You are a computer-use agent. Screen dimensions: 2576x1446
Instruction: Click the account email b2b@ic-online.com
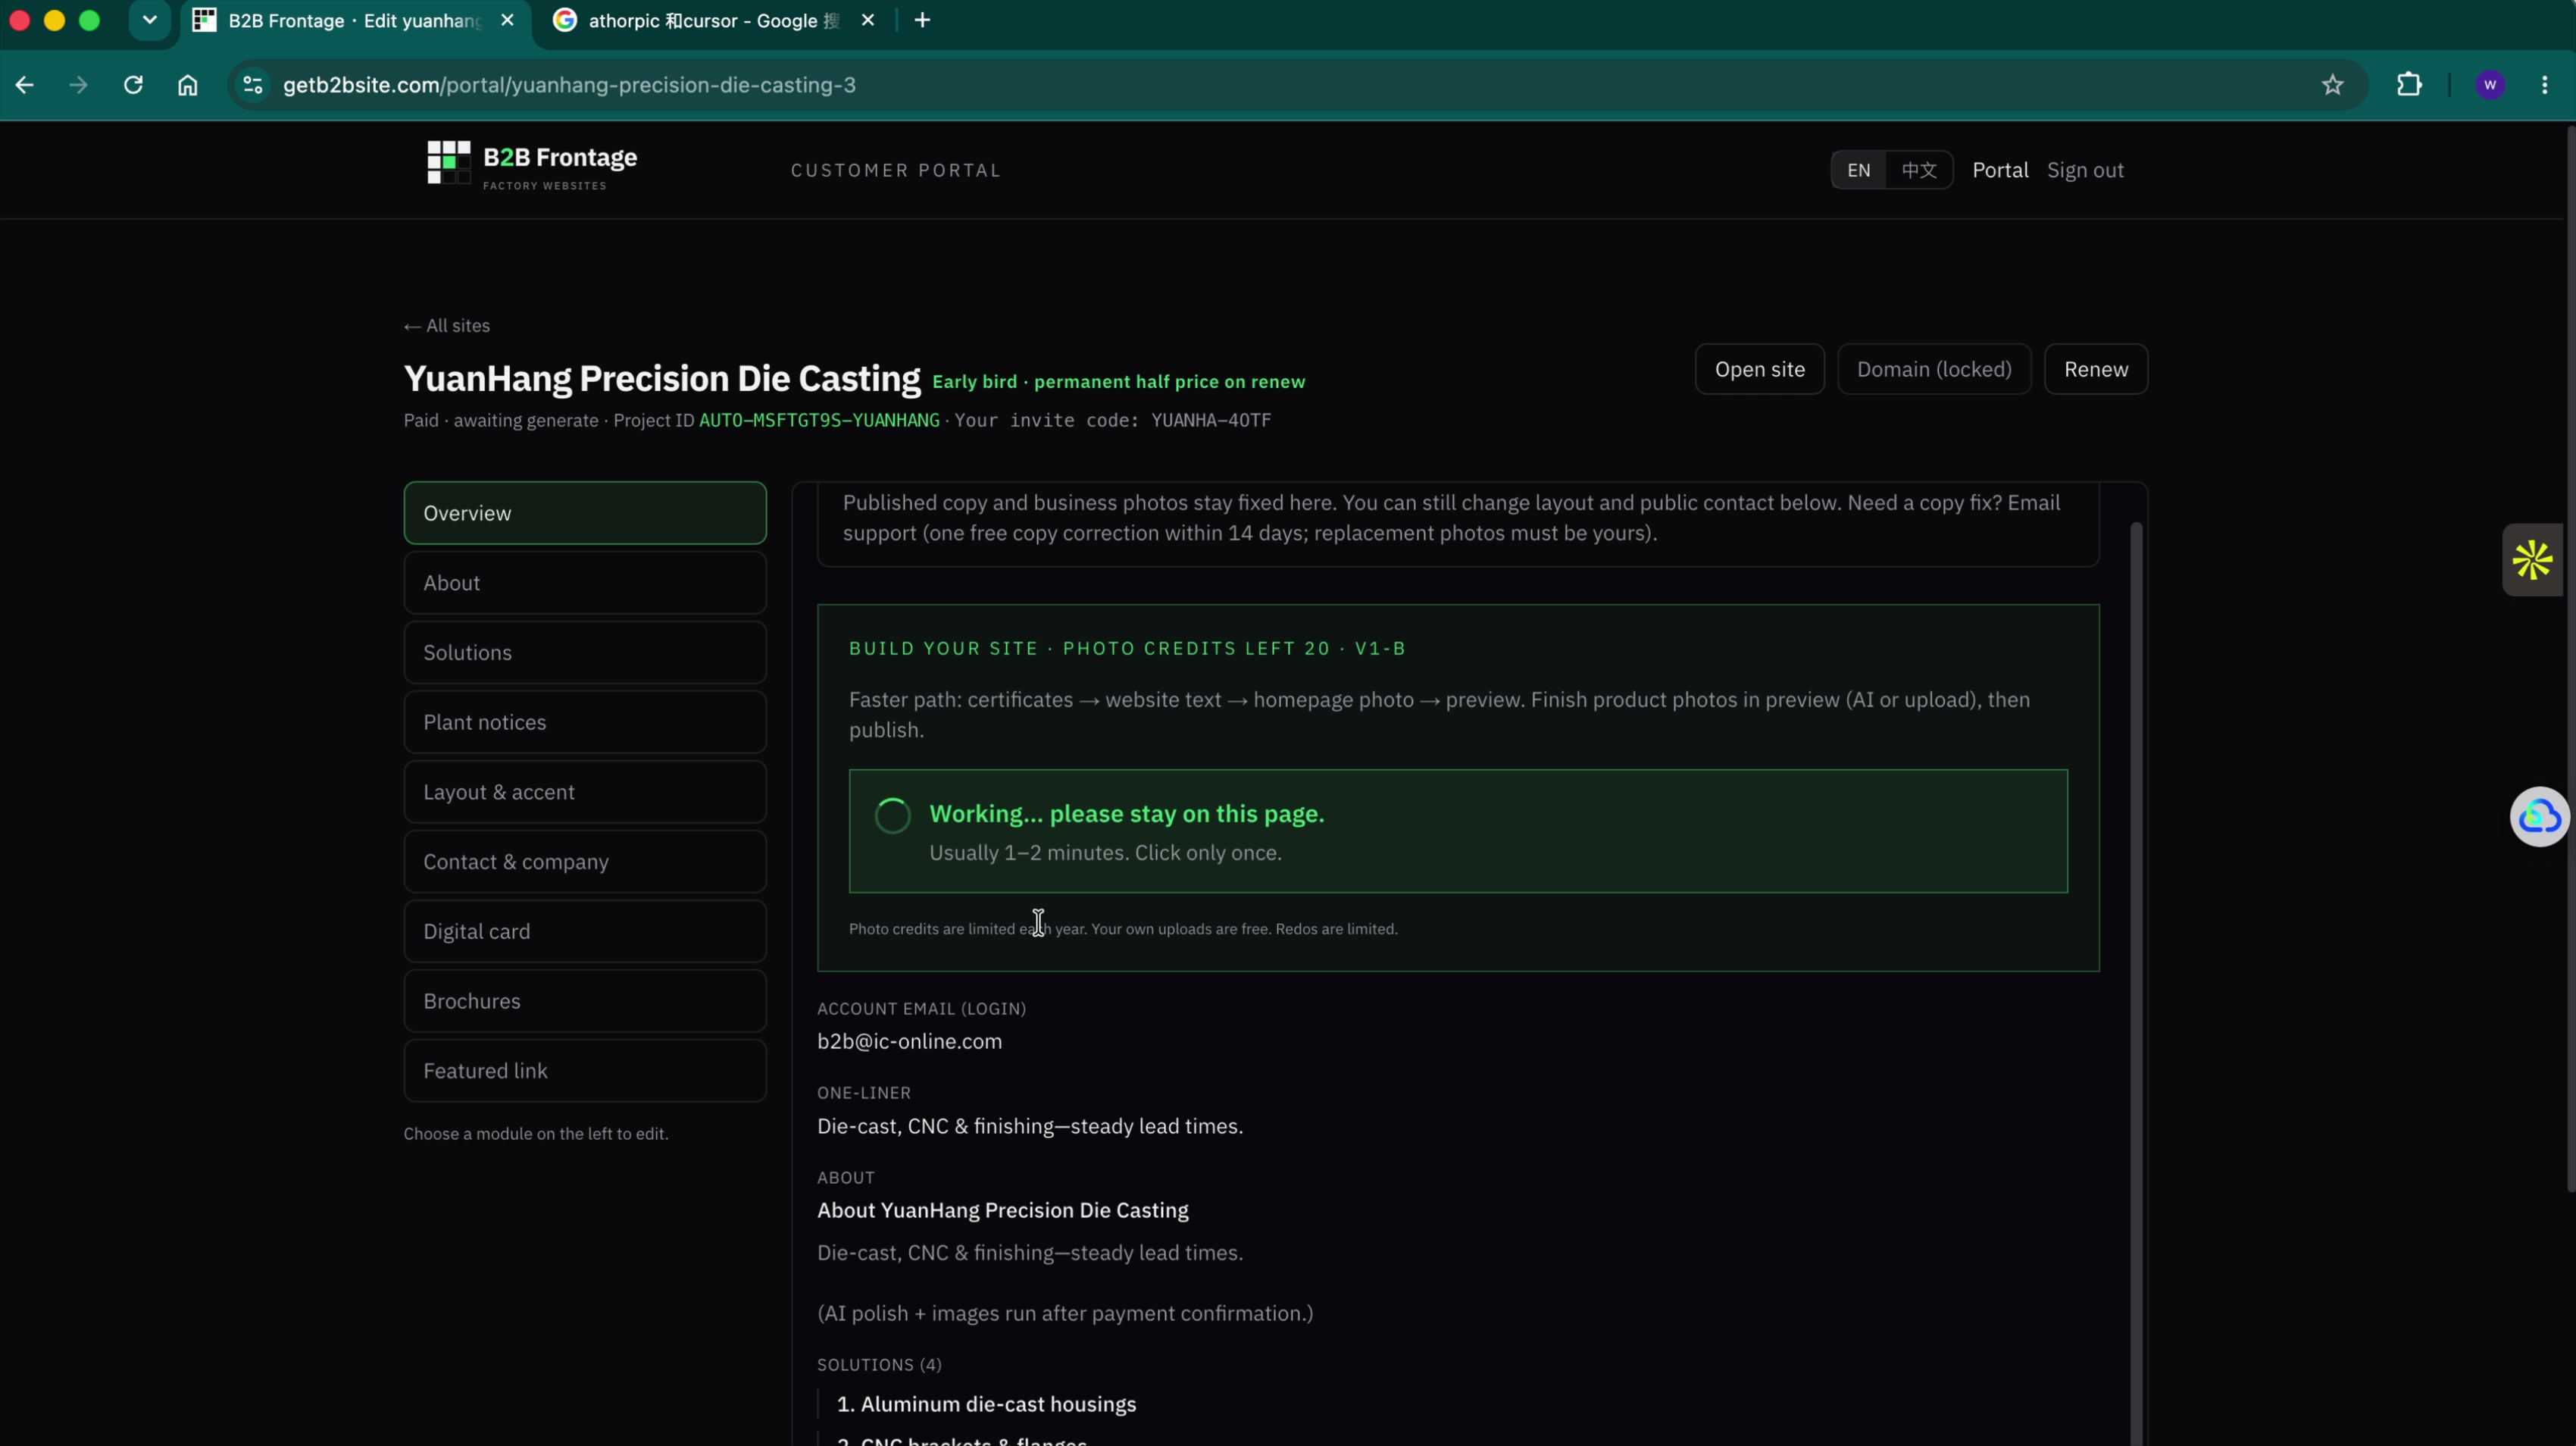909,1041
